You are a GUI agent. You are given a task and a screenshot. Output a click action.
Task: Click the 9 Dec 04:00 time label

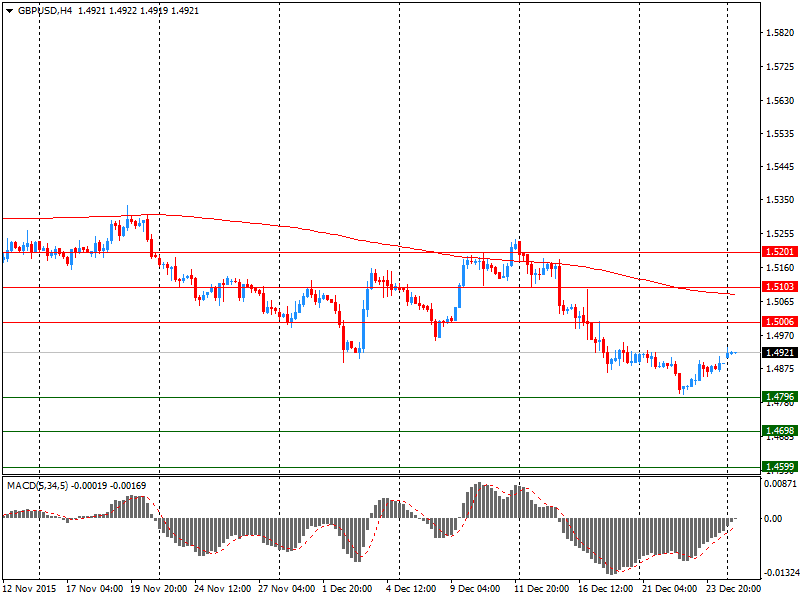click(x=475, y=589)
